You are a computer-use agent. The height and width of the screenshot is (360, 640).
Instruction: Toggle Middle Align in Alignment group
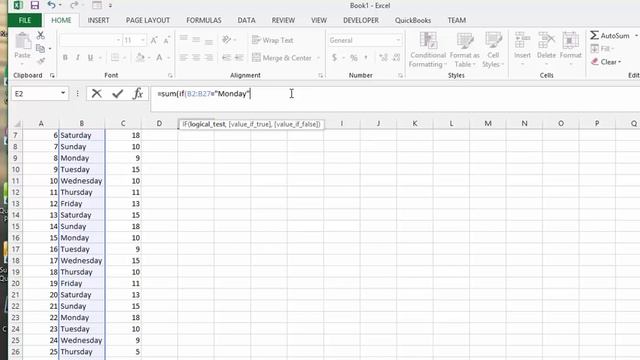[196, 40]
